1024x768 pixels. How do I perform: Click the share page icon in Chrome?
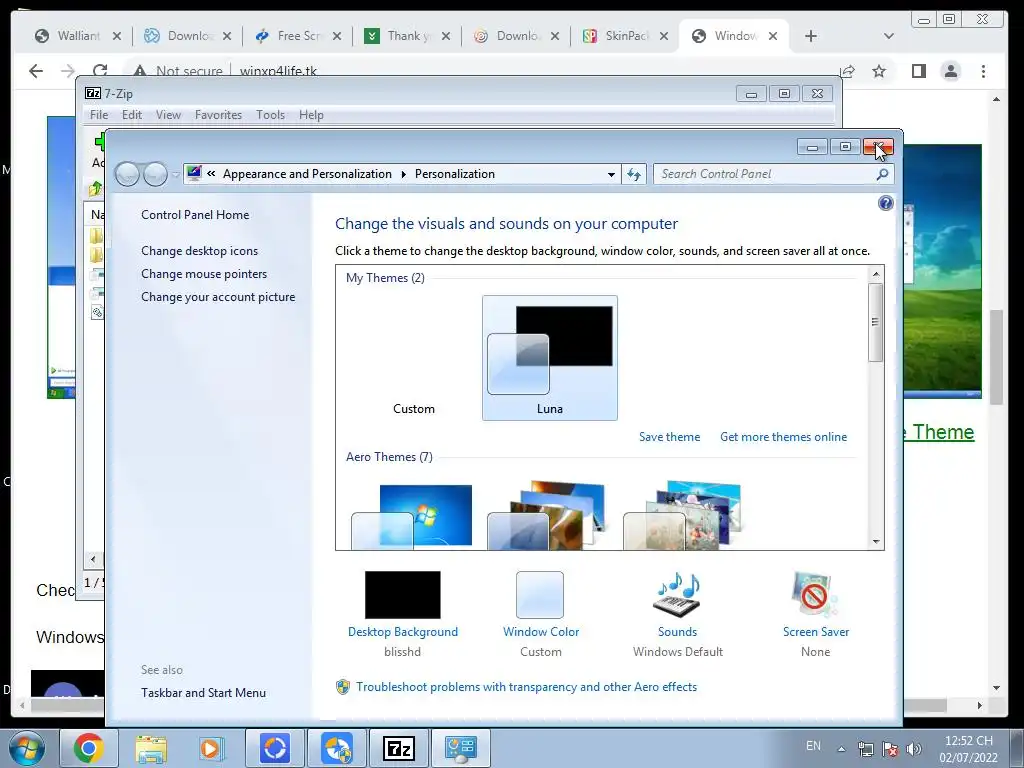click(848, 71)
